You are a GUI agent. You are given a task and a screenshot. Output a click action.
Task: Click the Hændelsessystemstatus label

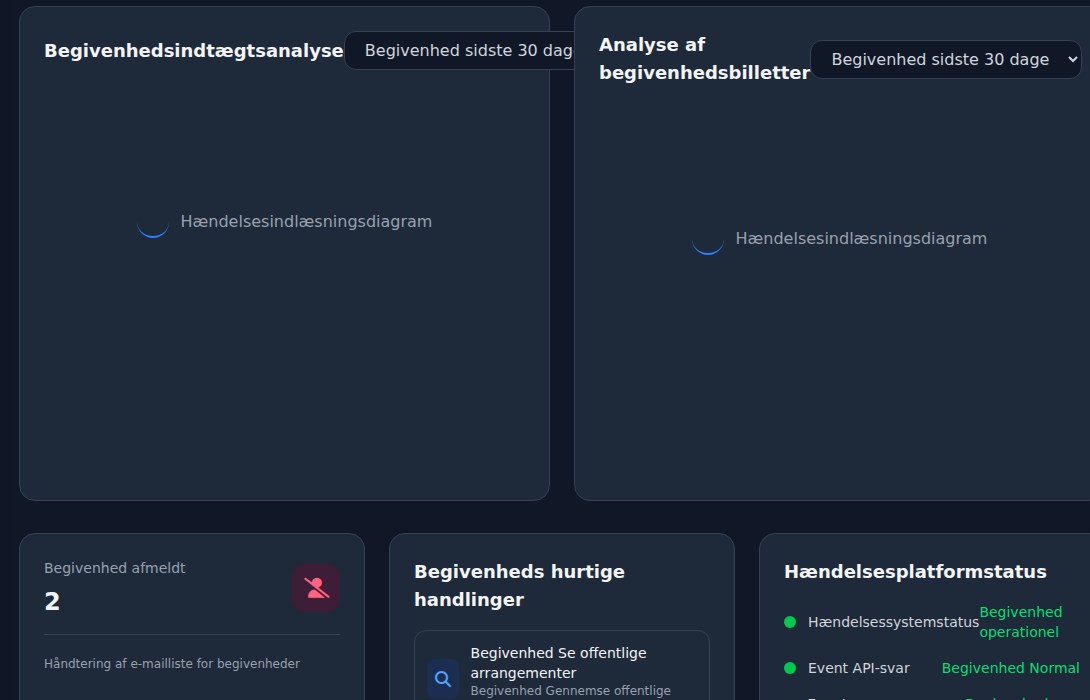coord(893,622)
